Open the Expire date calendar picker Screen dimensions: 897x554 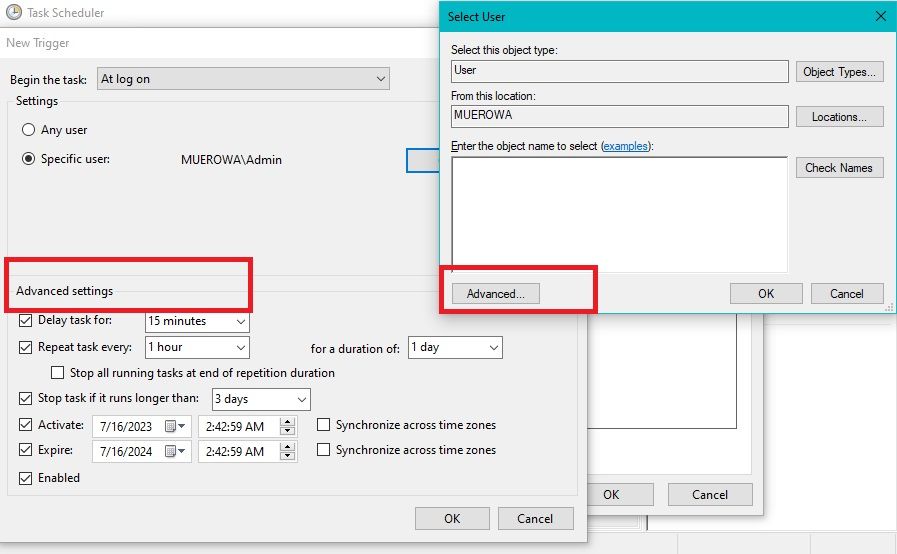[x=175, y=452]
